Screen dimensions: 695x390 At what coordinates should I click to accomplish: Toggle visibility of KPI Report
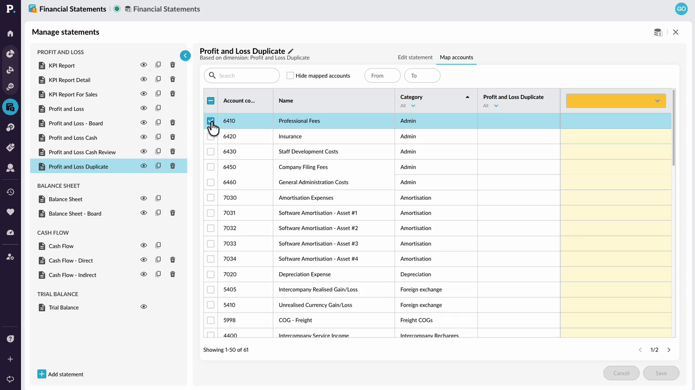coord(144,65)
